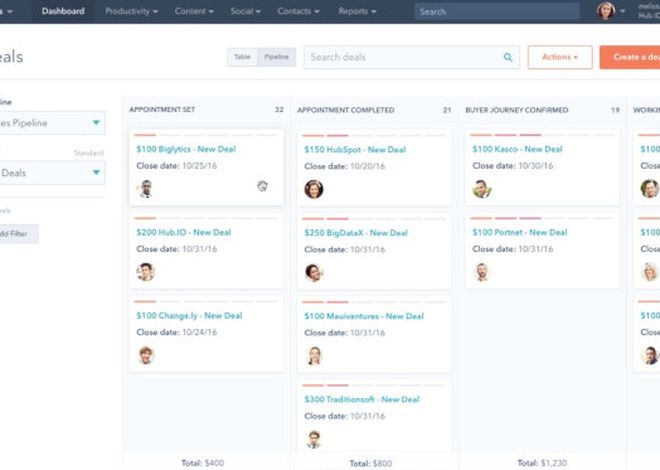Screen dimensions: 660x470
Task: Open the Deals view dropdown
Action: (x=51, y=173)
